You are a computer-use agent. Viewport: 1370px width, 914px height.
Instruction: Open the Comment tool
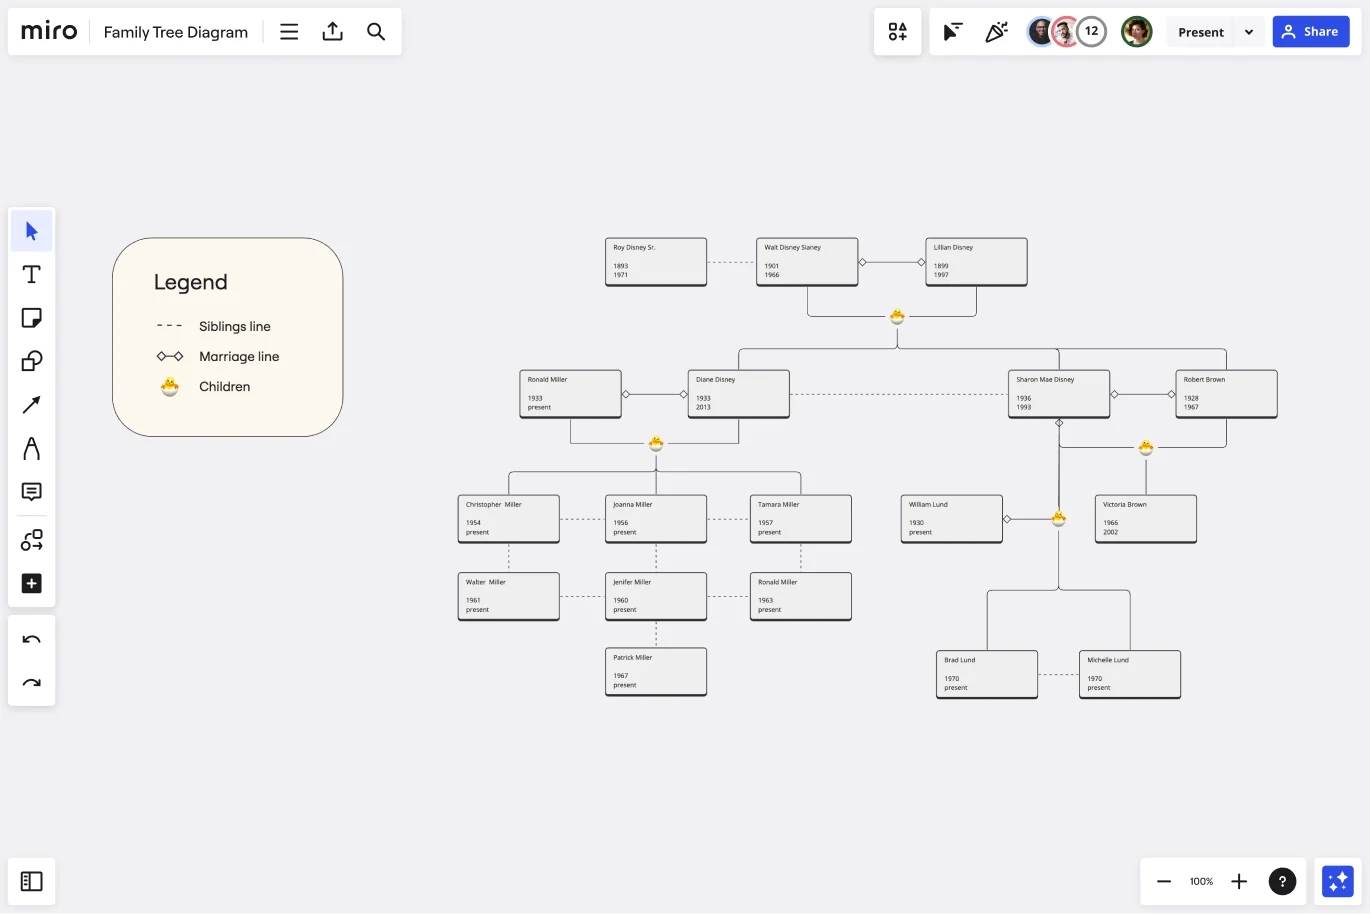(32, 492)
